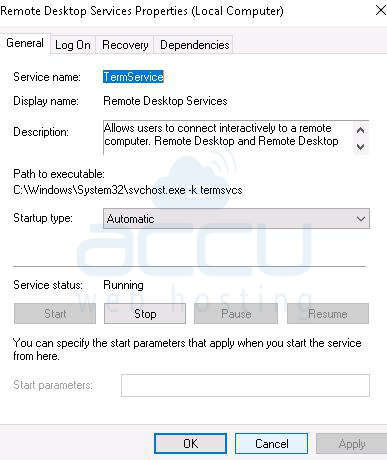Click the description box down arrow
Screen dimensions: 387x460
(360, 146)
